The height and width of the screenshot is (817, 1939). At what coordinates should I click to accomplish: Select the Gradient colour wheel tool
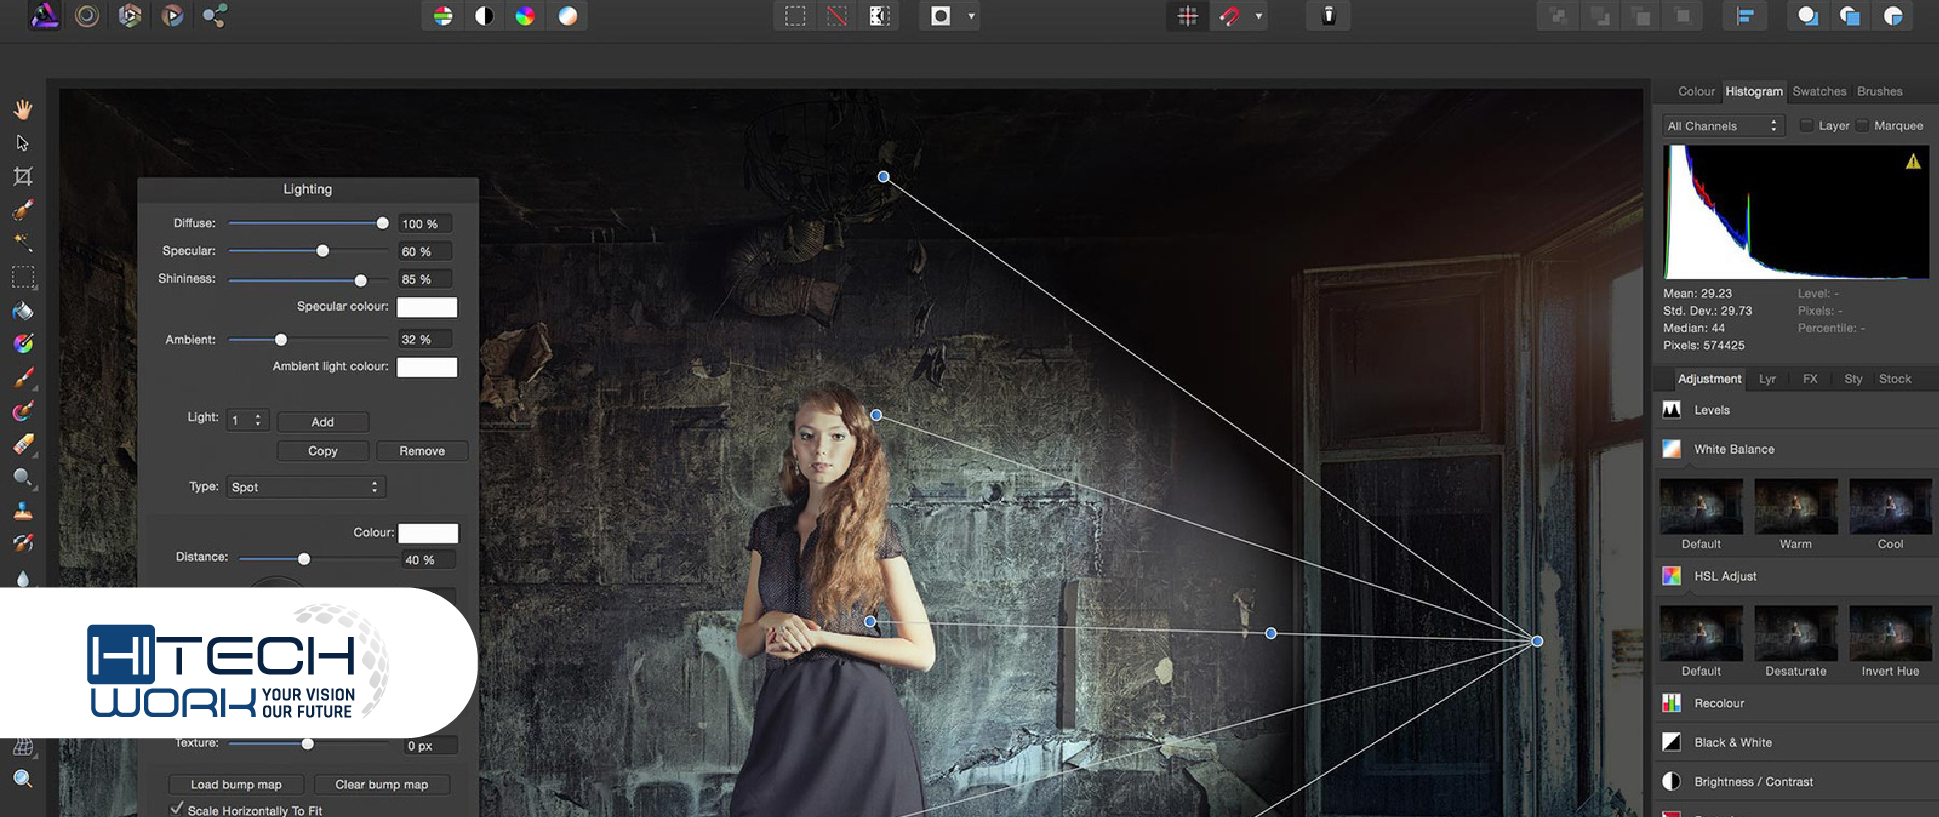[x=23, y=344]
